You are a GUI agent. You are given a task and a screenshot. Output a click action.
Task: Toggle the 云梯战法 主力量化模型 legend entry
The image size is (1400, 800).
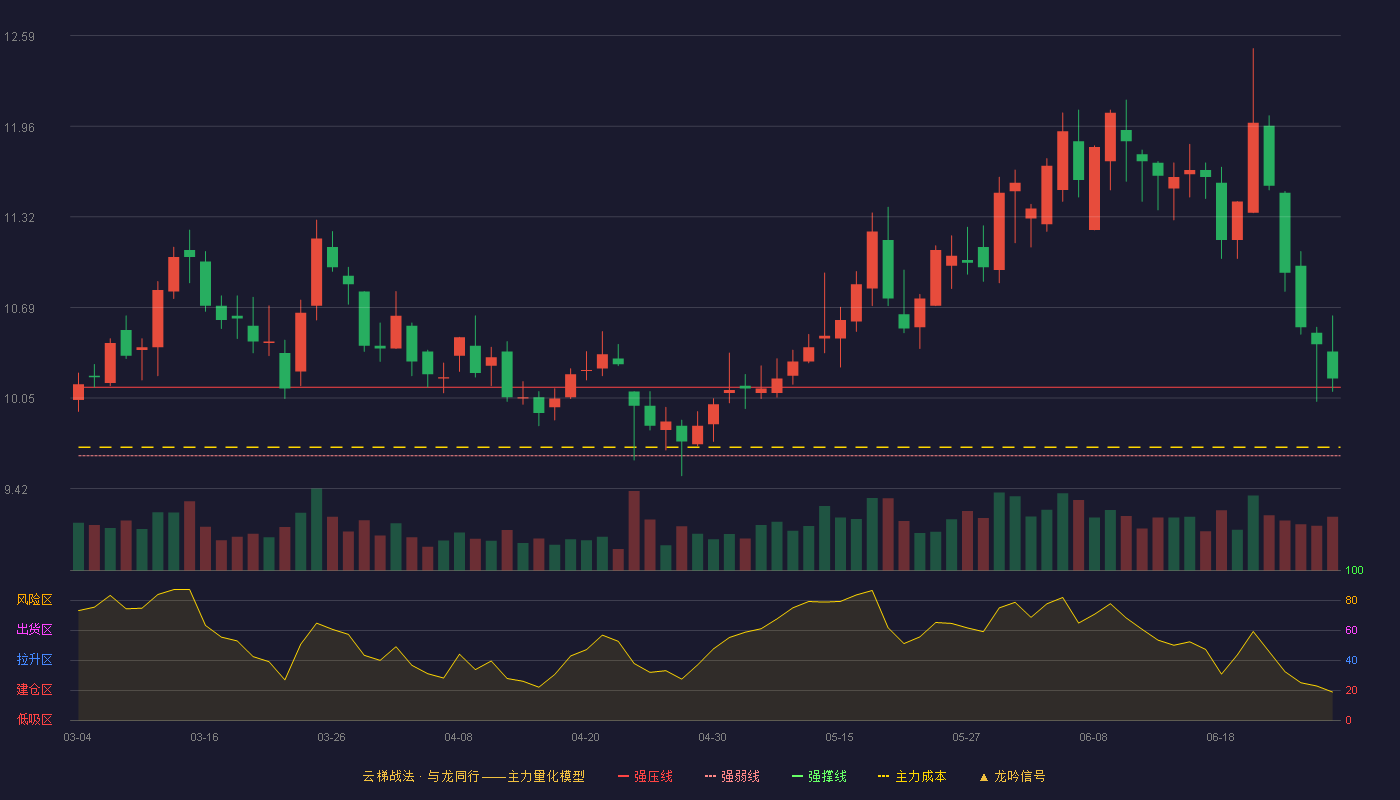click(x=473, y=776)
